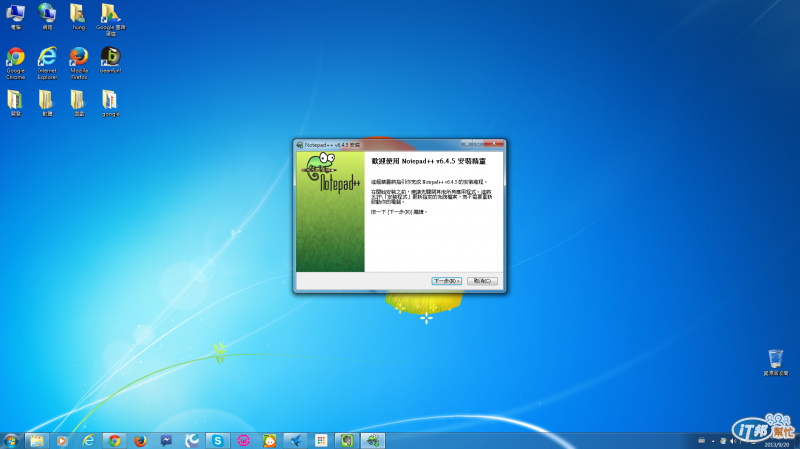Launch Google Chrome desktop shortcut

click(15, 63)
